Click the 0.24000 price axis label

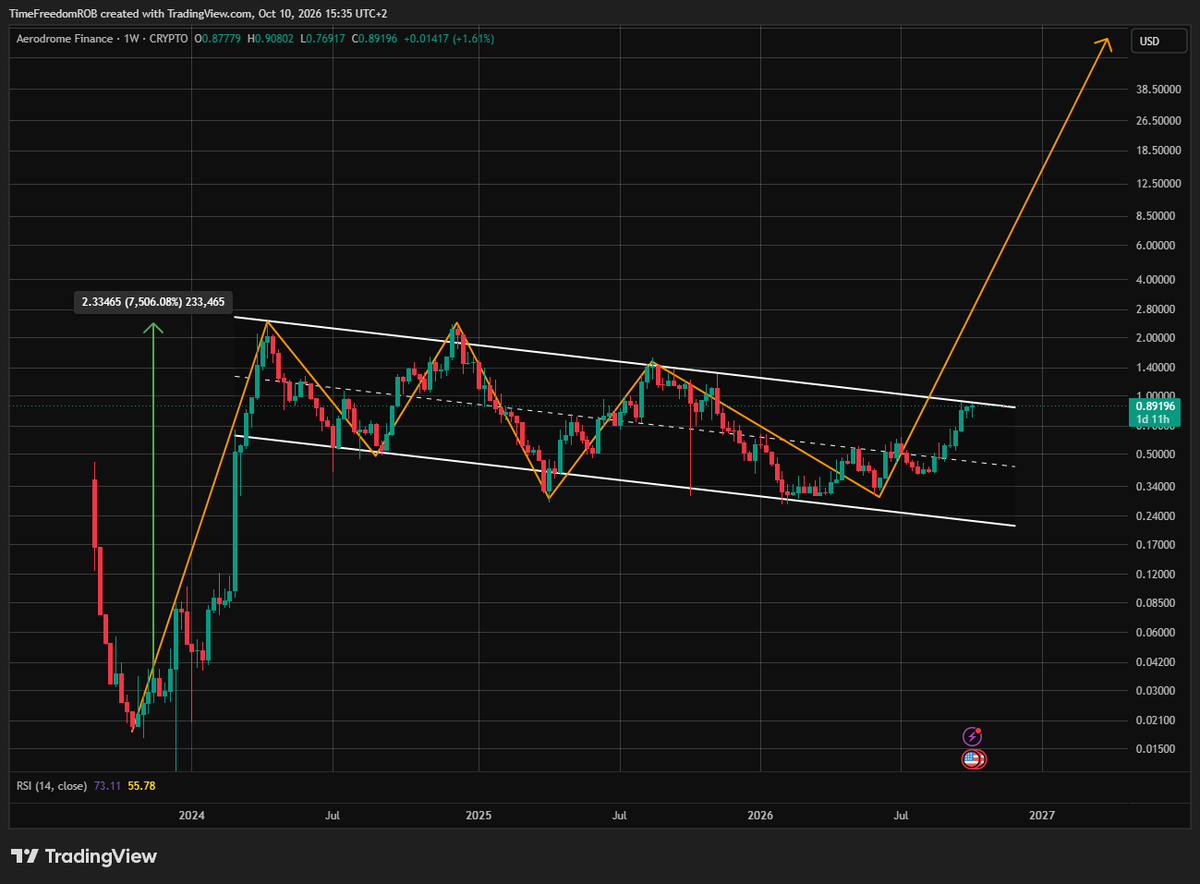[1154, 516]
